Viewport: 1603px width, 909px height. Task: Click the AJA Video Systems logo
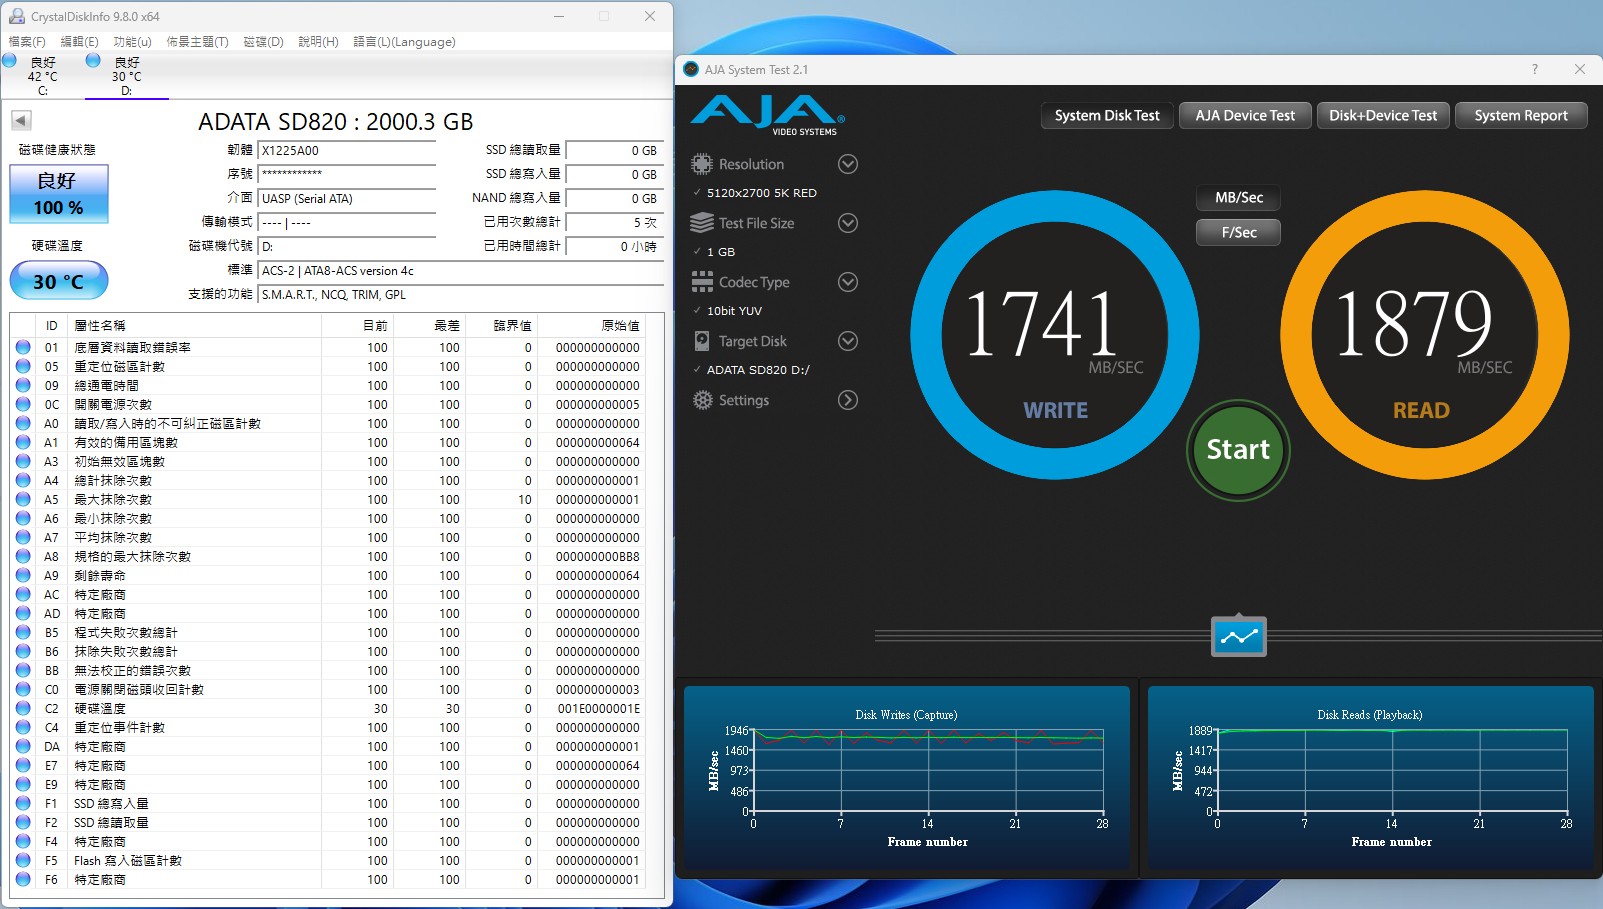(x=768, y=115)
